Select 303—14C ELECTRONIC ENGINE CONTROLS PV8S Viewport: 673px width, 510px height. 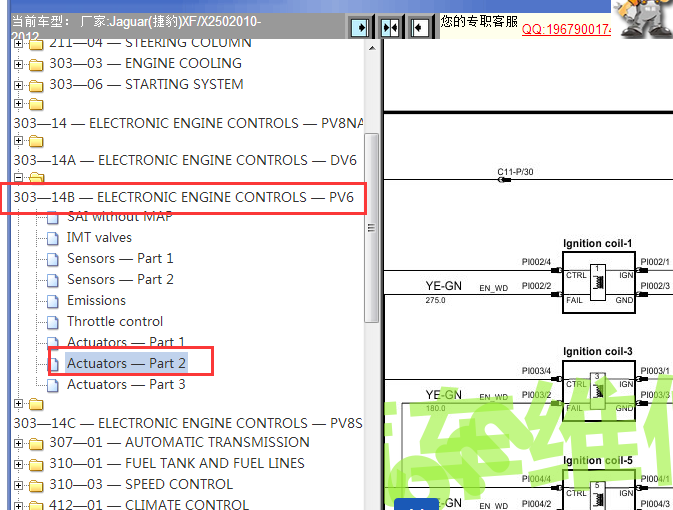(x=188, y=423)
